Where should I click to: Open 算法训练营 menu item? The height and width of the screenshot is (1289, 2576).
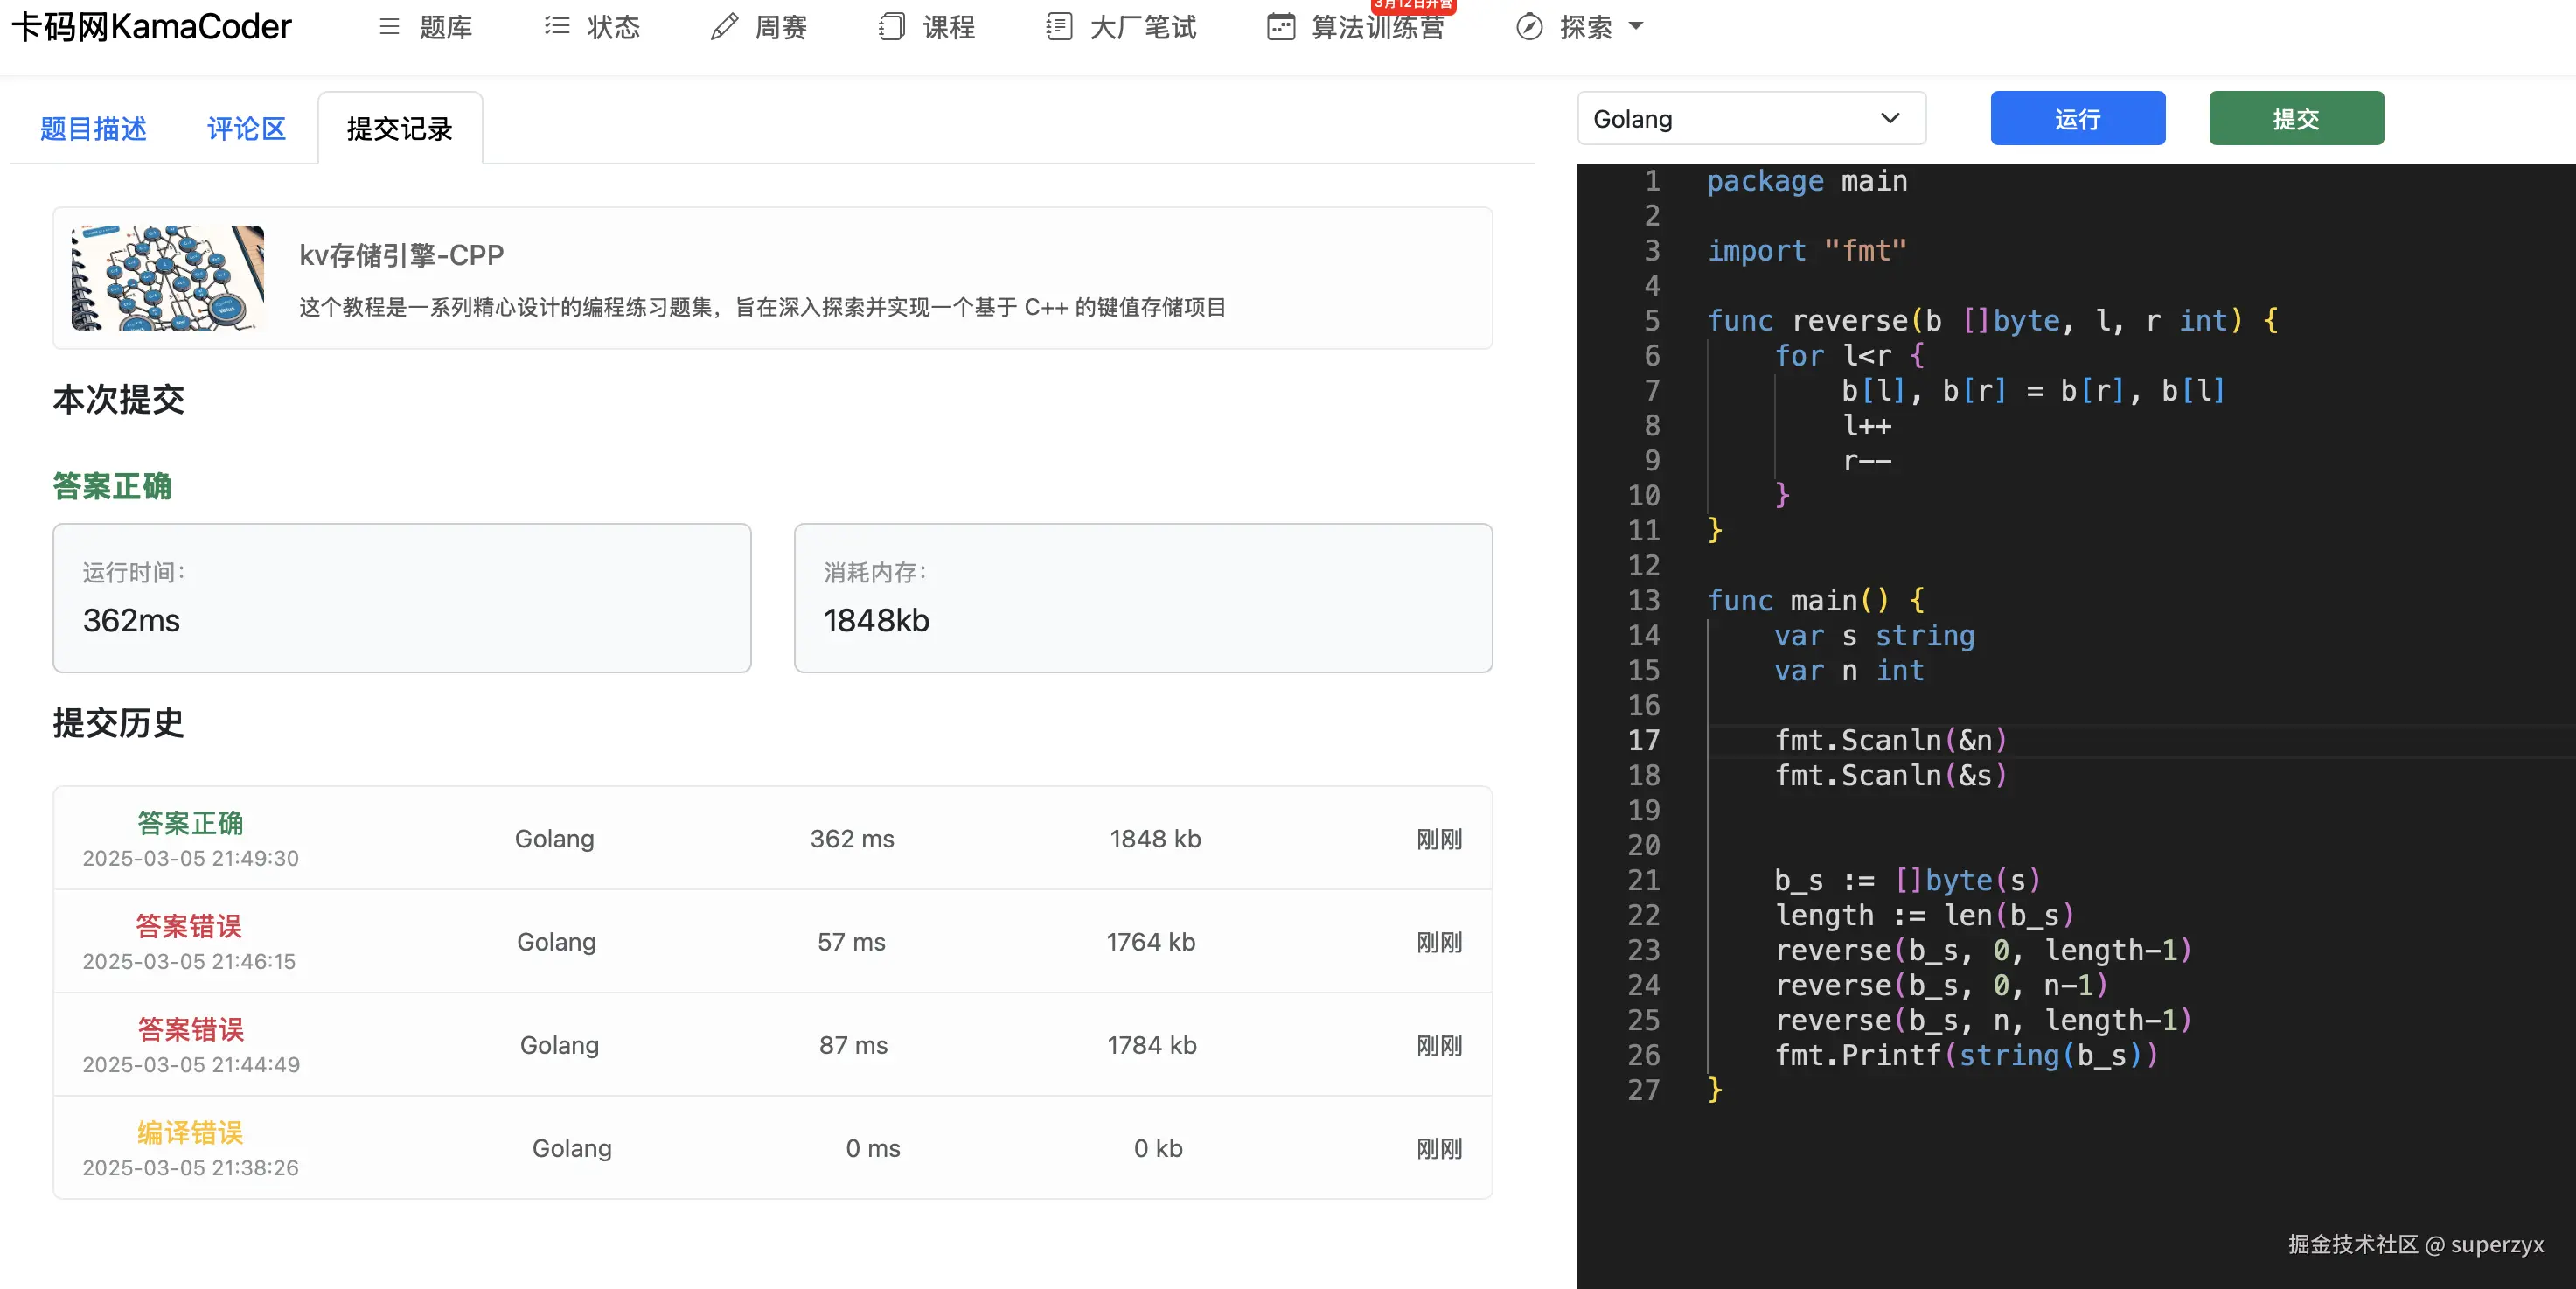1378,27
